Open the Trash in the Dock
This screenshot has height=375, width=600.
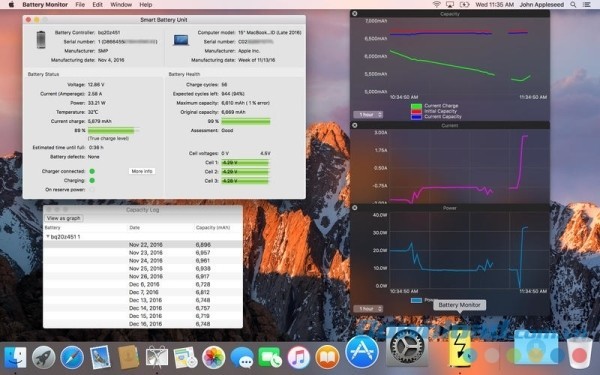tap(579, 353)
